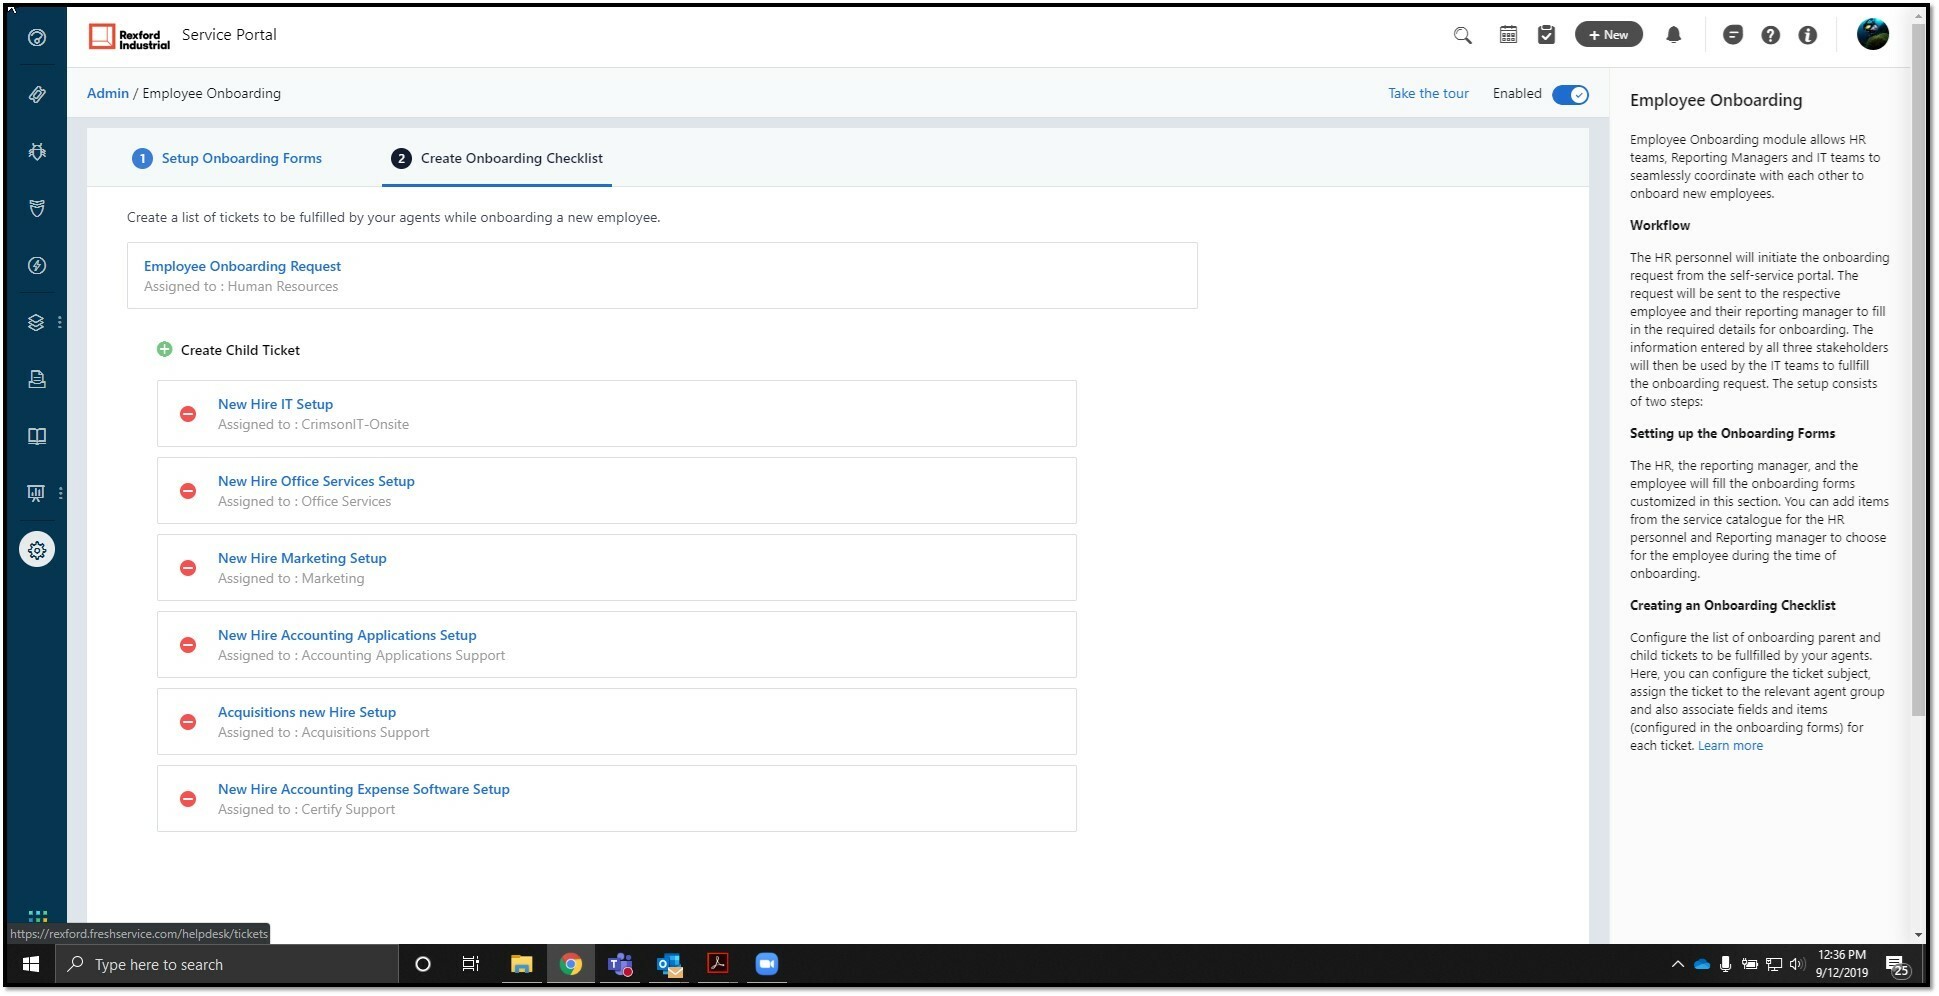Toggle the Enabled switch off

click(x=1570, y=94)
